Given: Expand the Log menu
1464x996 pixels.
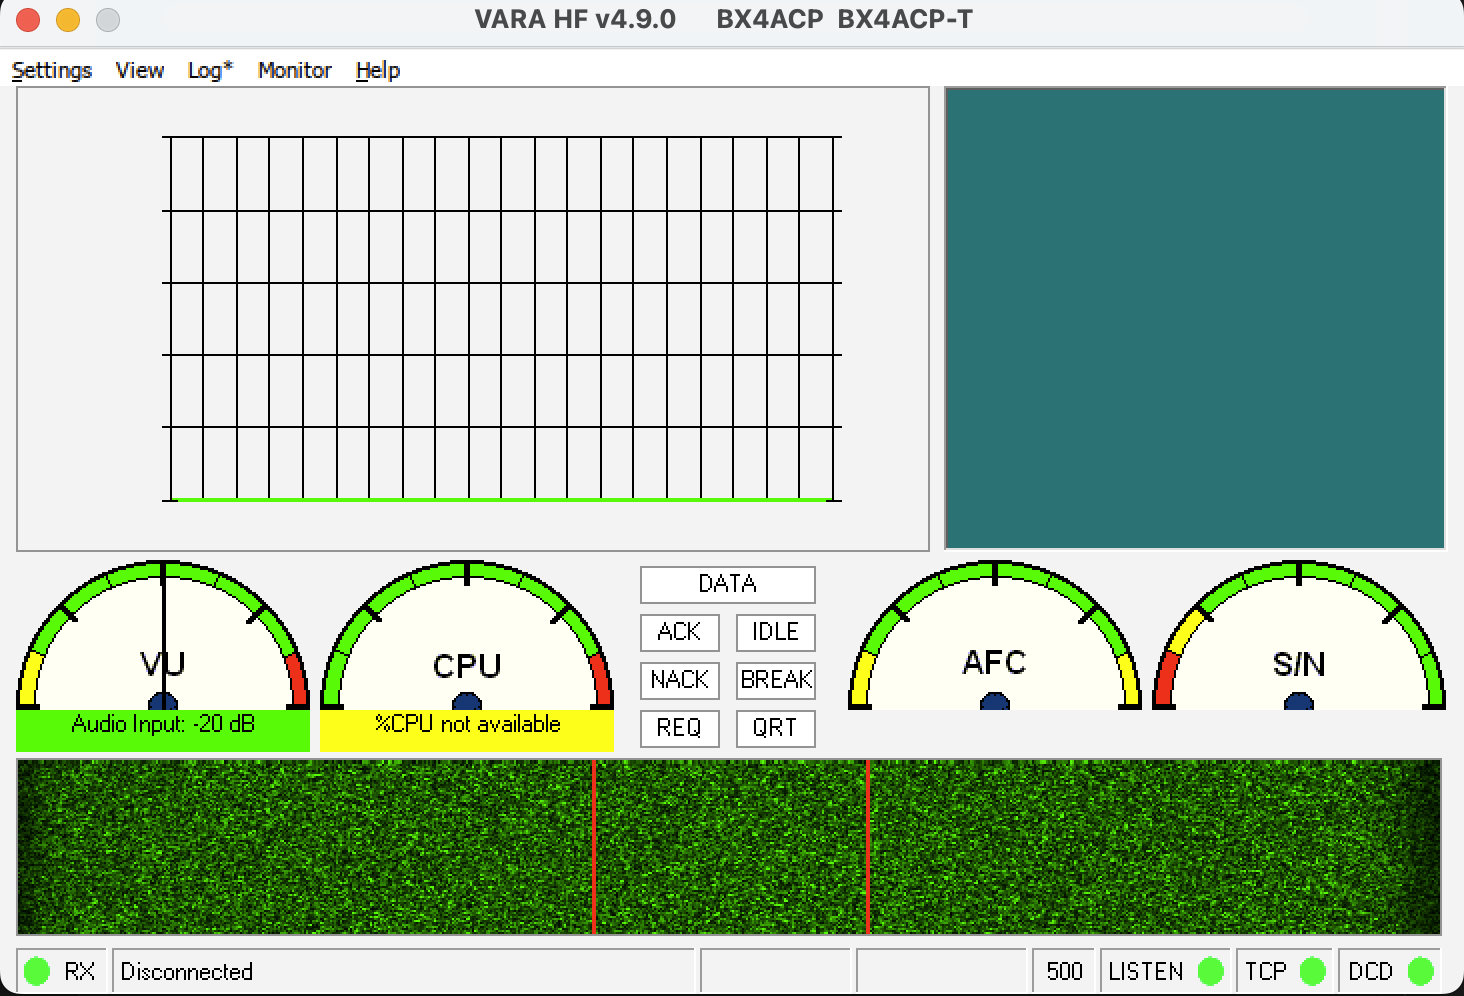Looking at the screenshot, I should click(x=209, y=70).
